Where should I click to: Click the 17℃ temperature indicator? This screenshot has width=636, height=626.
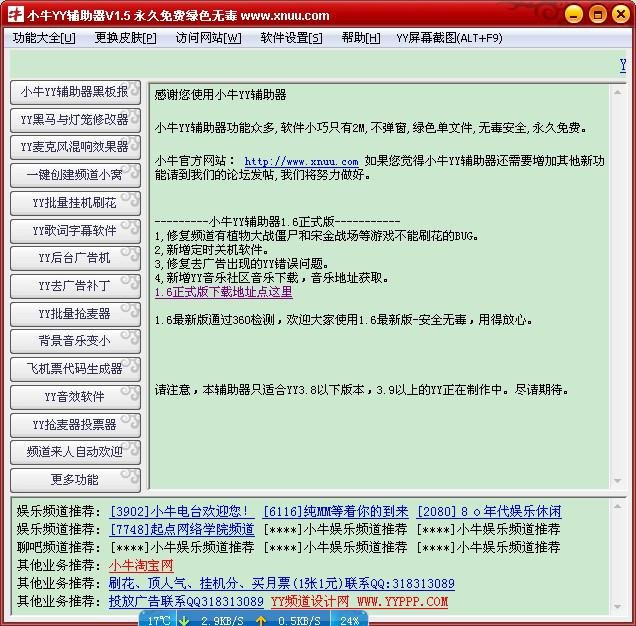click(x=159, y=621)
